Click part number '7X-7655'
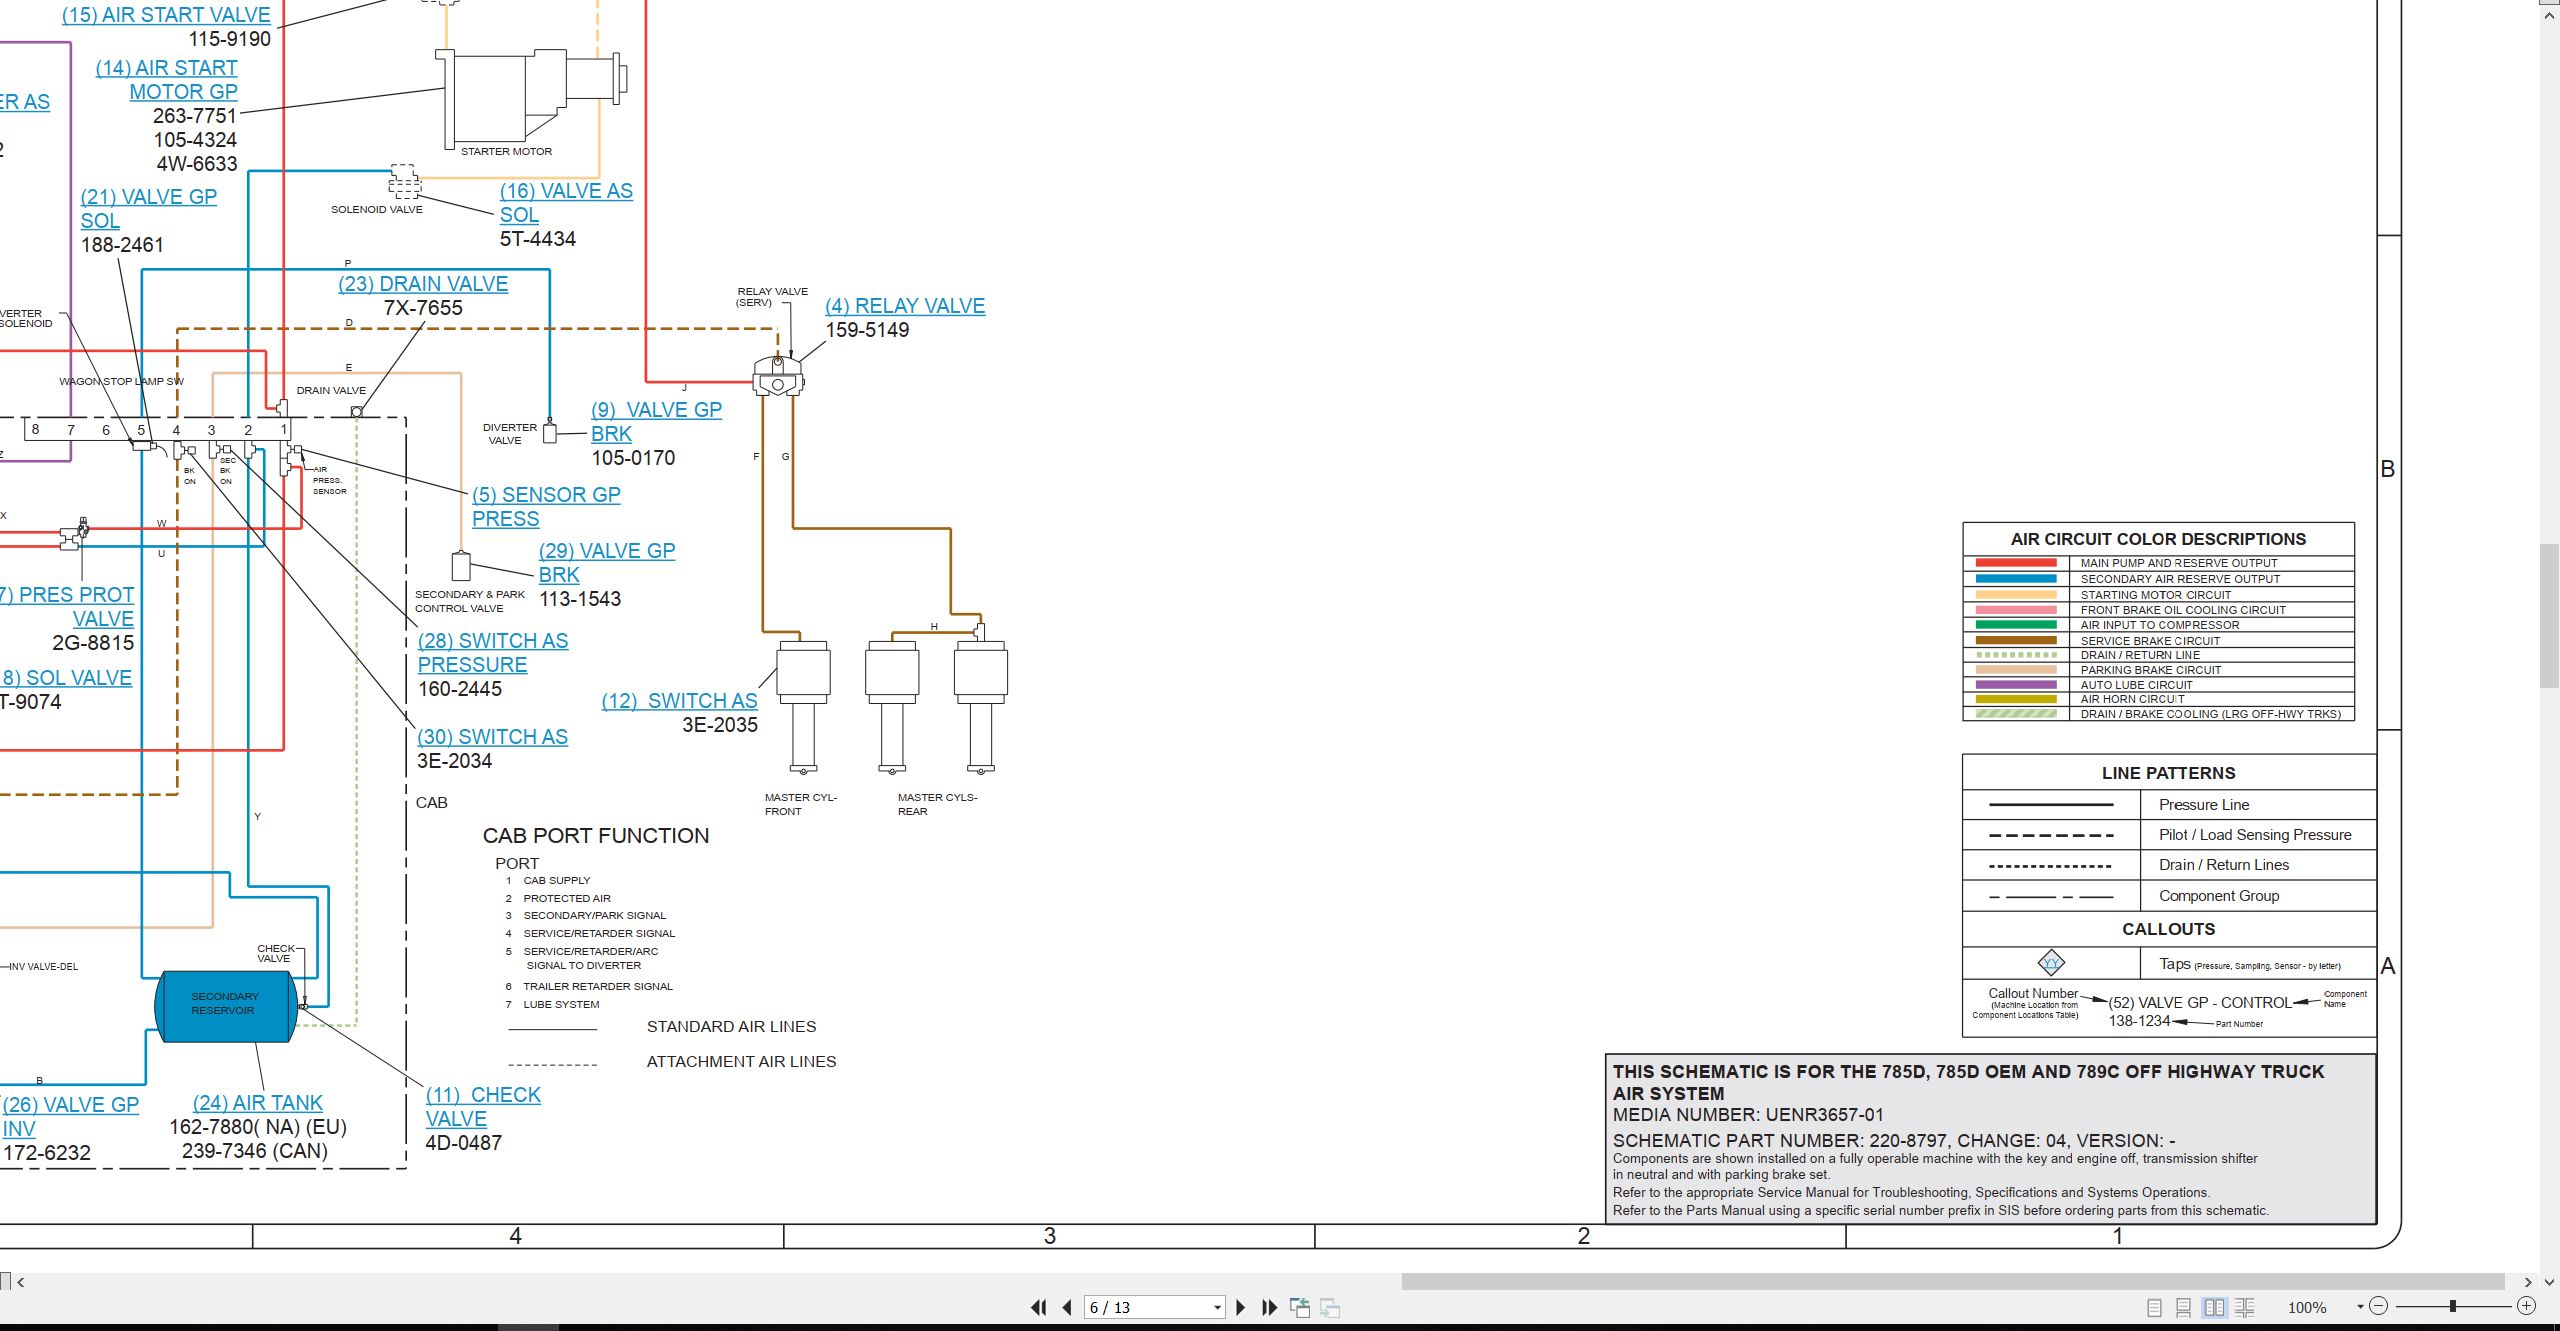The width and height of the screenshot is (2560, 1331). point(423,308)
